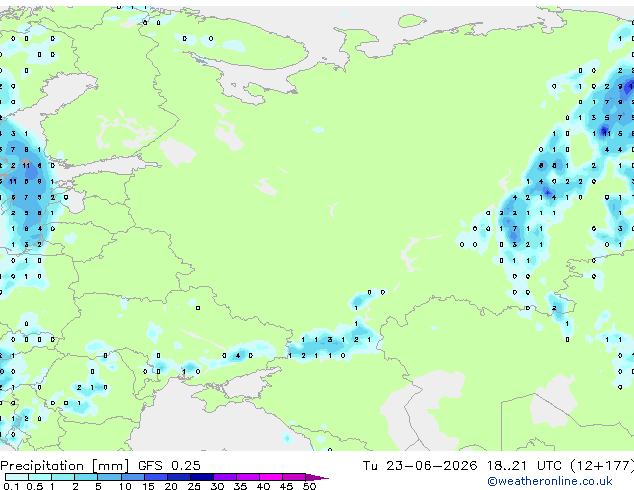The image size is (634, 490).
Task: Select magenta swatch between 40 and 45
Action: click(x=271, y=477)
